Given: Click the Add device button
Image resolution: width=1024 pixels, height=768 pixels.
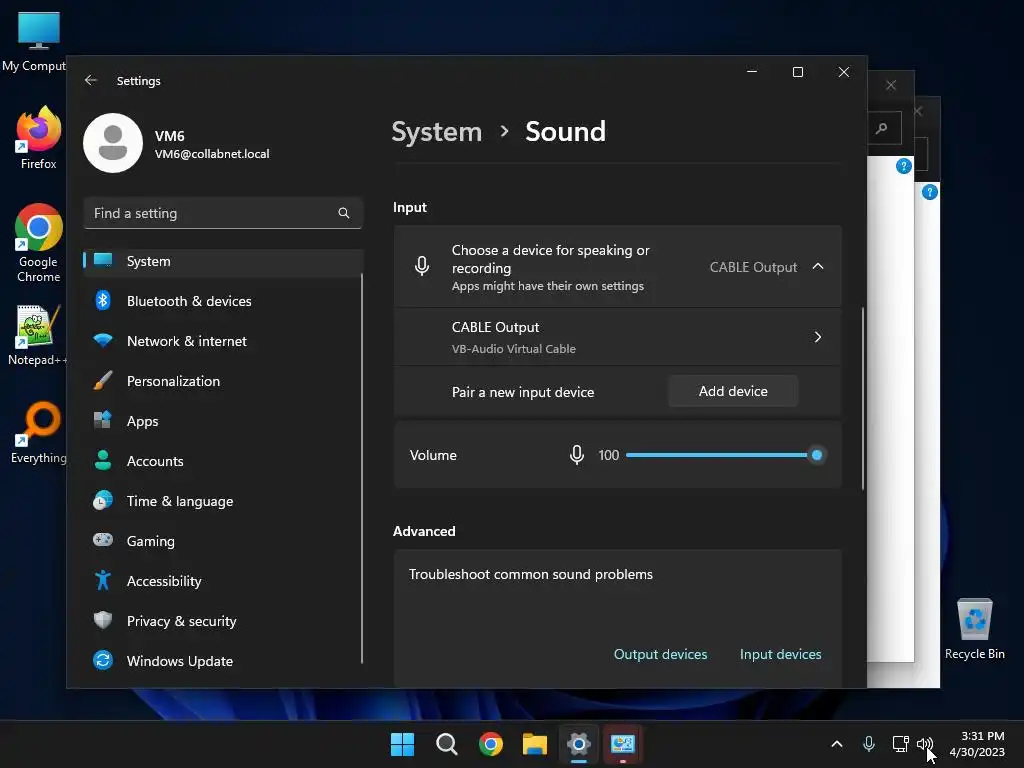Looking at the screenshot, I should point(733,391).
